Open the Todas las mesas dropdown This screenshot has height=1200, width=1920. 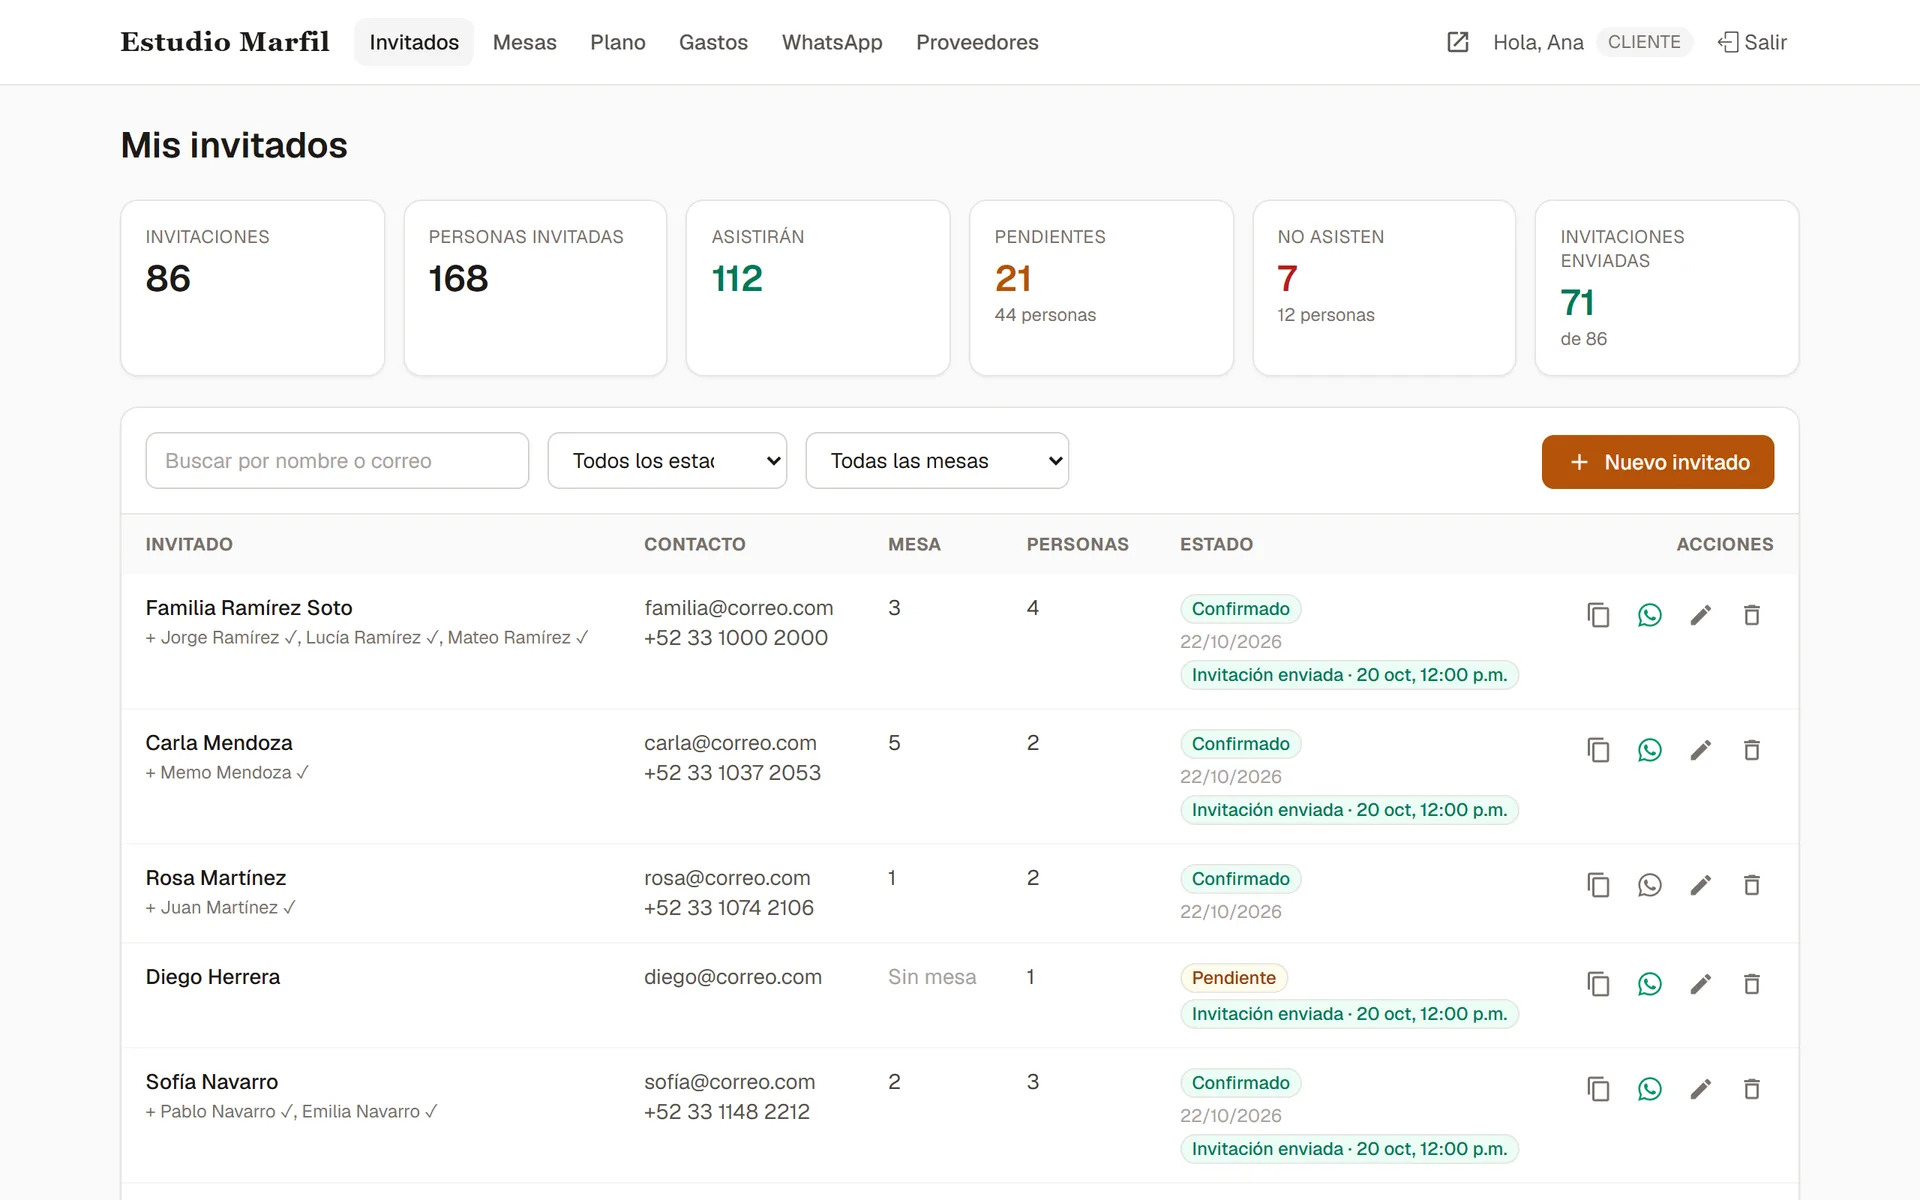937,461
